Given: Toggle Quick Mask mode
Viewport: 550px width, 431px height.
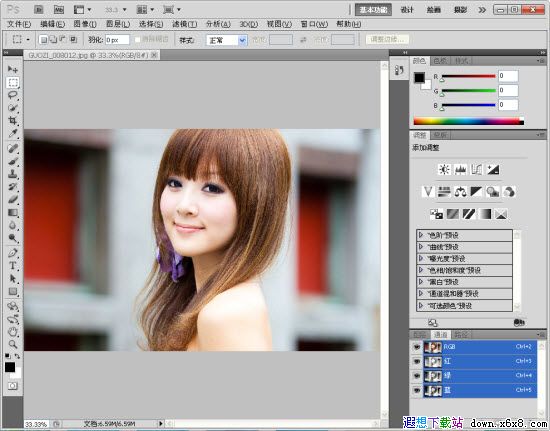Looking at the screenshot, I should click(13, 386).
